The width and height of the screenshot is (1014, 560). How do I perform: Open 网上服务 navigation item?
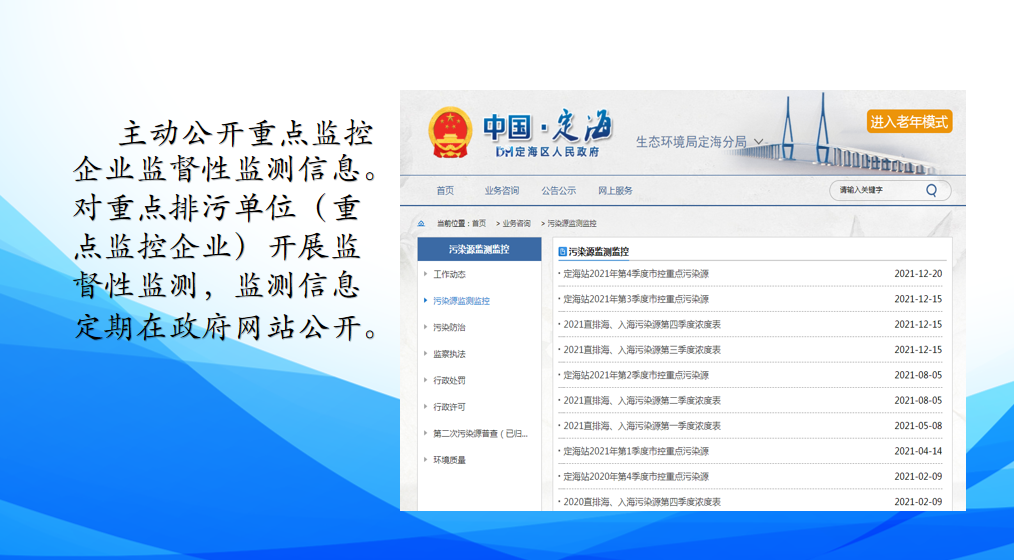pyautogui.click(x=615, y=190)
